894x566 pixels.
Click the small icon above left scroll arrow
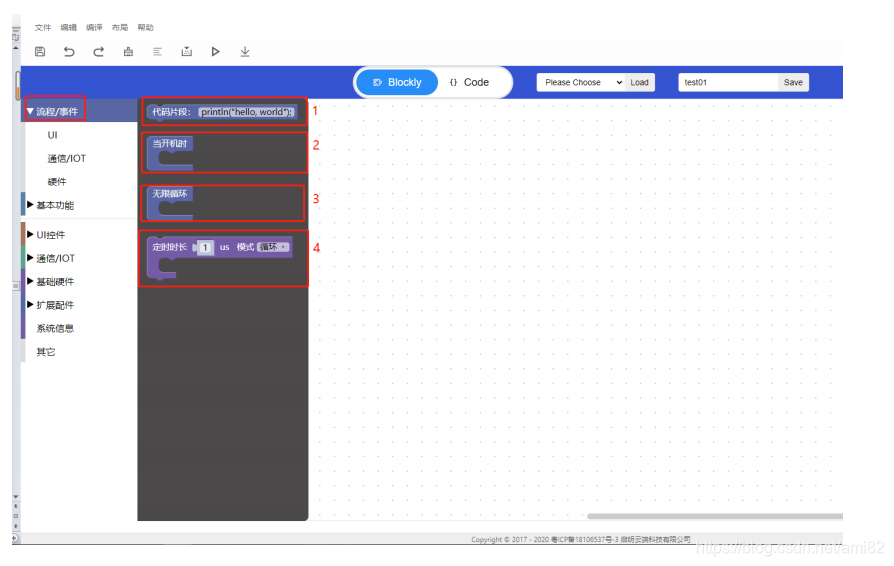pyautogui.click(x=16, y=37)
